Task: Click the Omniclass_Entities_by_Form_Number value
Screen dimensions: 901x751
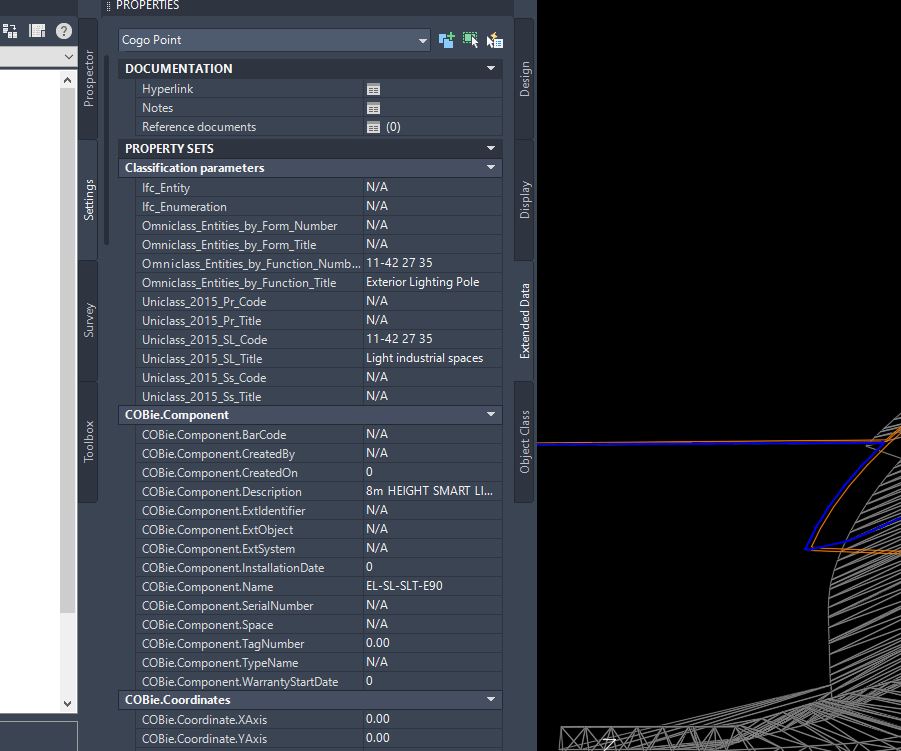Action: point(433,225)
